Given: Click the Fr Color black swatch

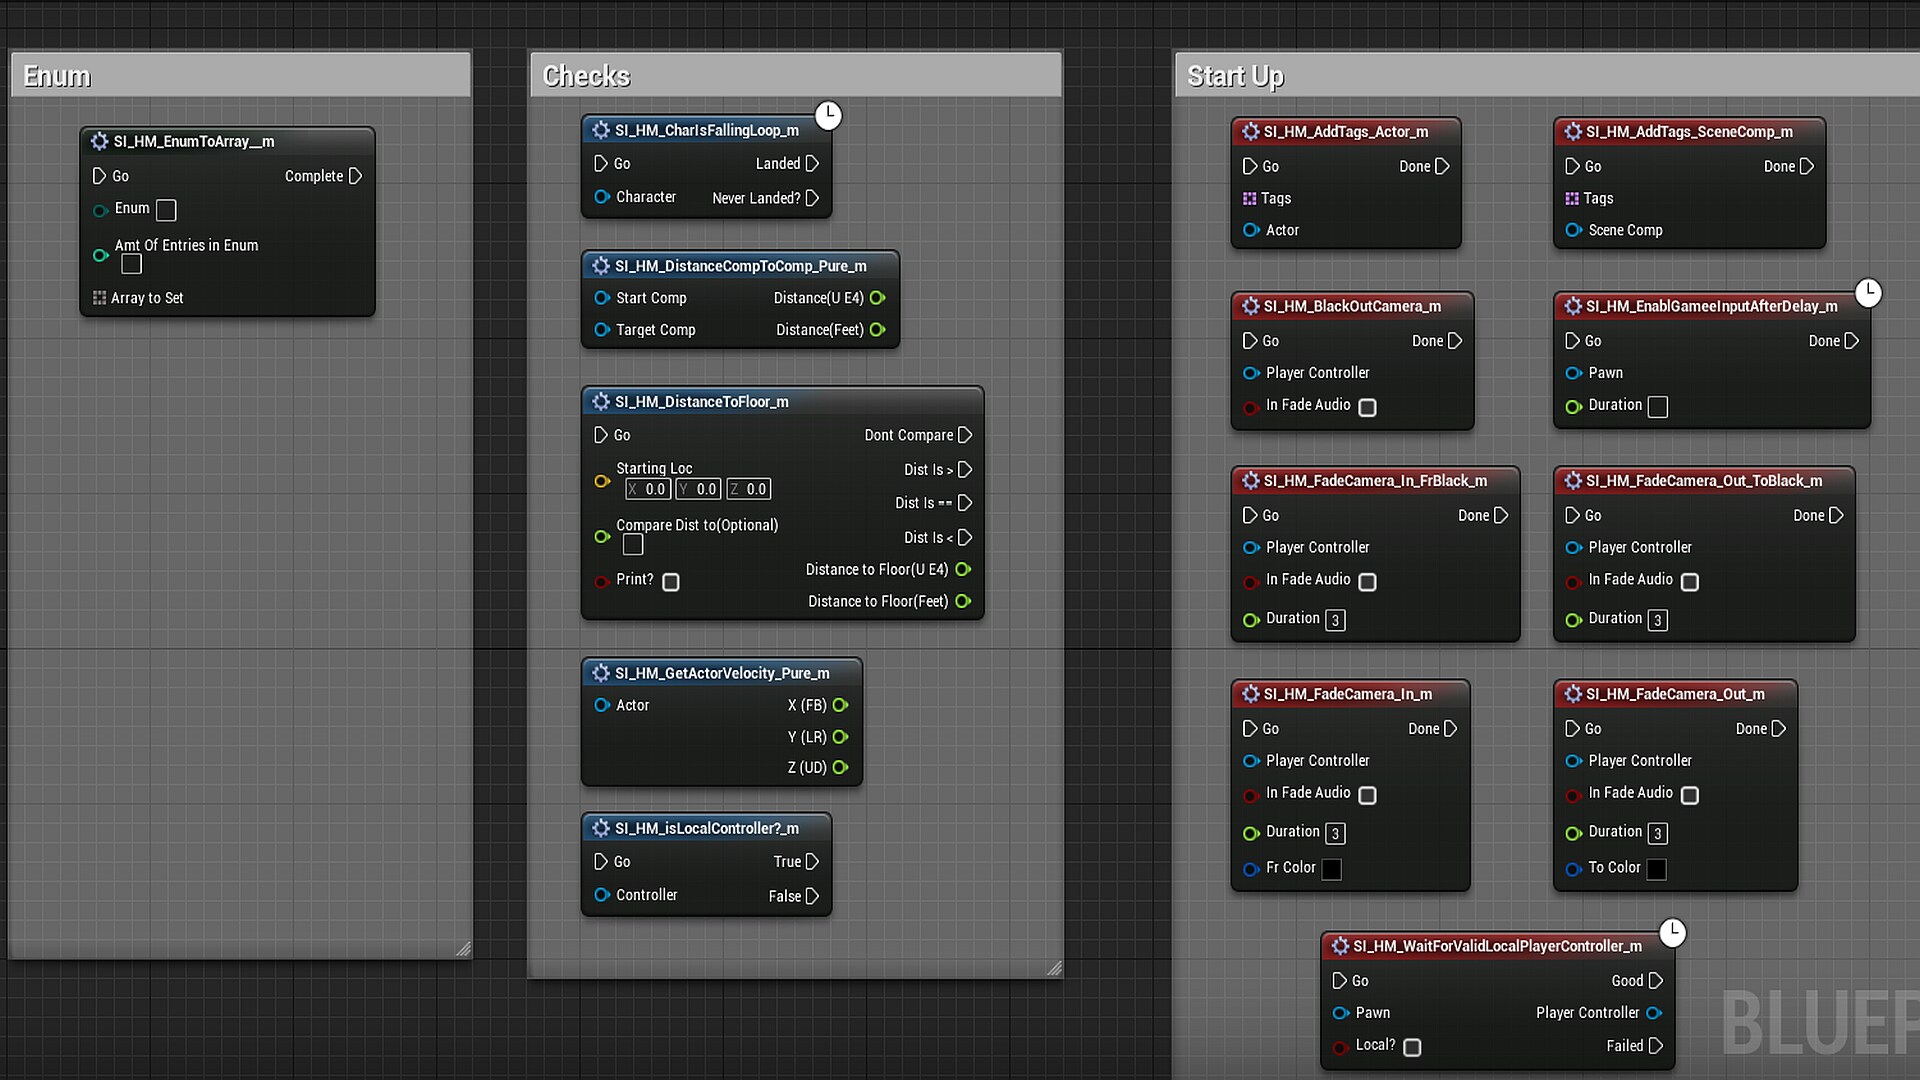Looking at the screenshot, I should click(x=1331, y=869).
